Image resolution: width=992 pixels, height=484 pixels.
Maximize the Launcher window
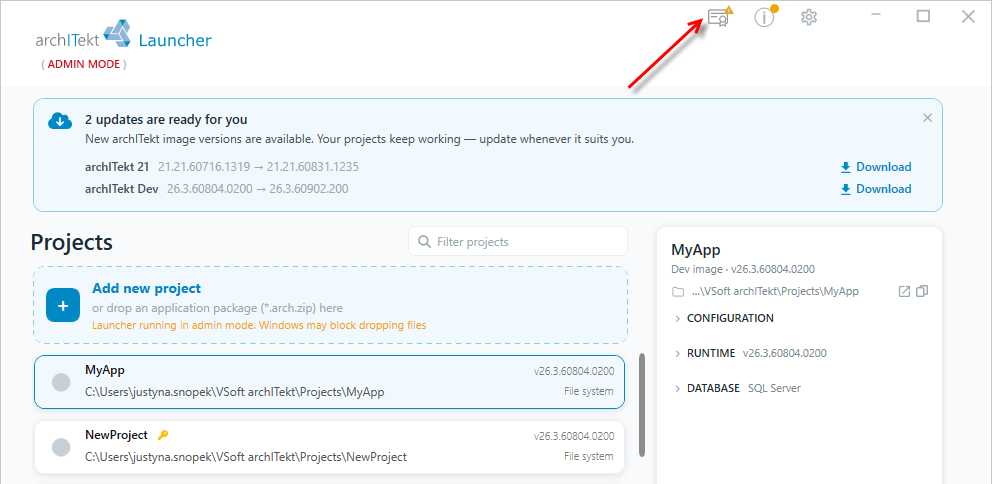(924, 16)
